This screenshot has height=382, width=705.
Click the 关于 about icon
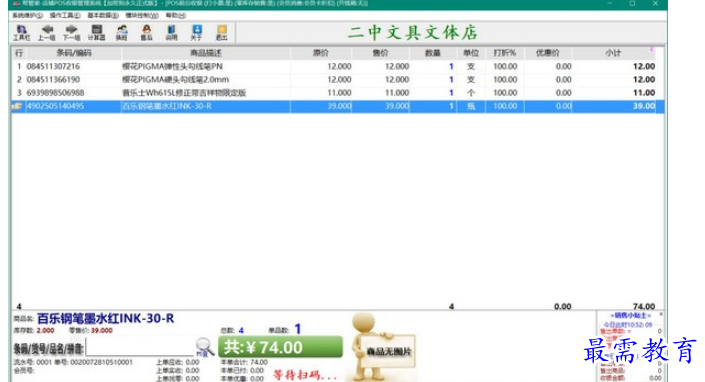pyautogui.click(x=196, y=32)
